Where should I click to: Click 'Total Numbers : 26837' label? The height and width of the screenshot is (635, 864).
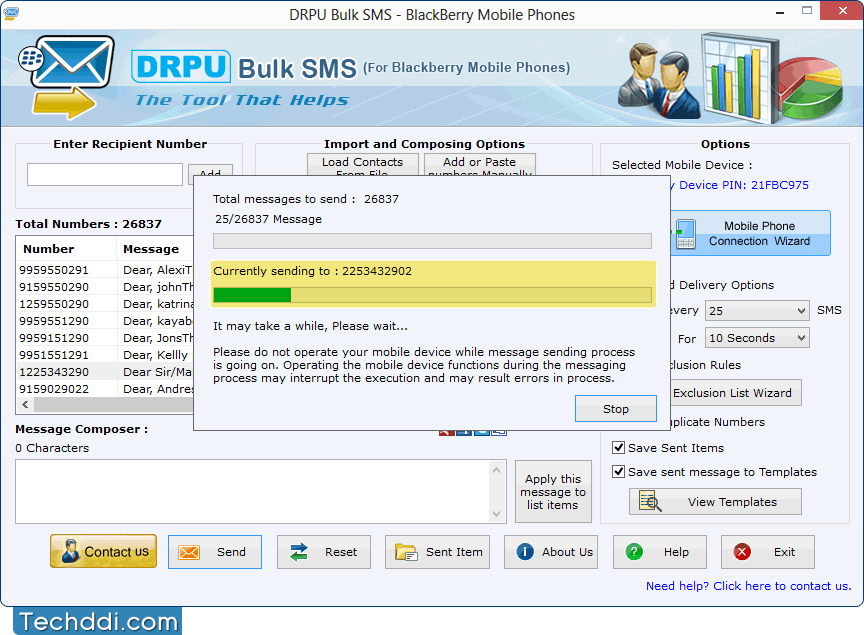(x=89, y=224)
